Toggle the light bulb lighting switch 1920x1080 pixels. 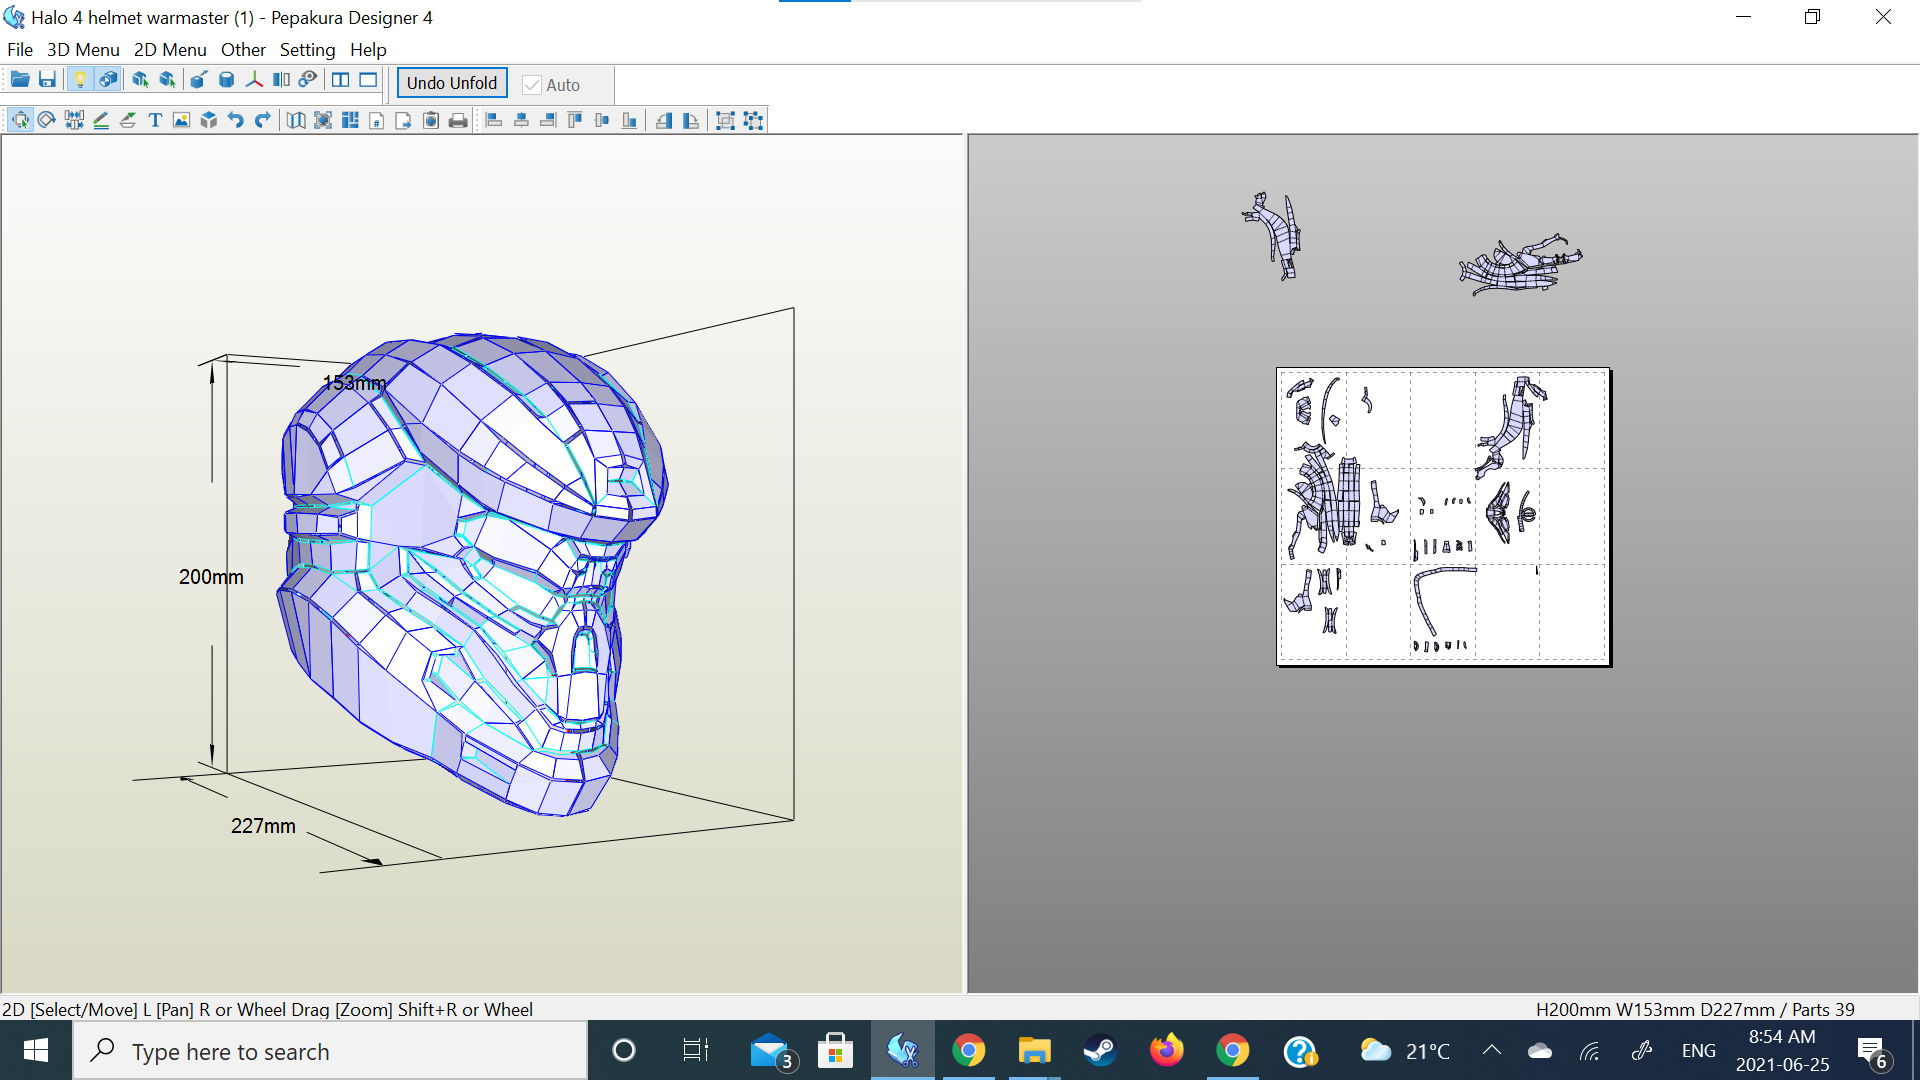(80, 80)
